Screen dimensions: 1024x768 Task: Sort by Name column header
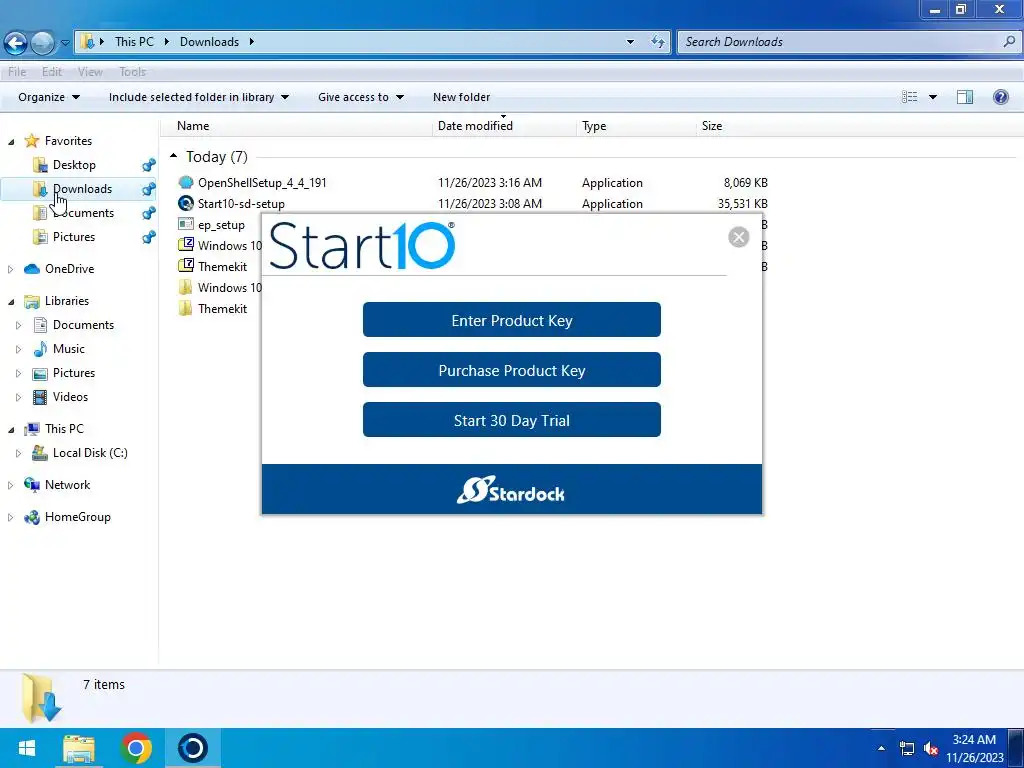tap(193, 126)
